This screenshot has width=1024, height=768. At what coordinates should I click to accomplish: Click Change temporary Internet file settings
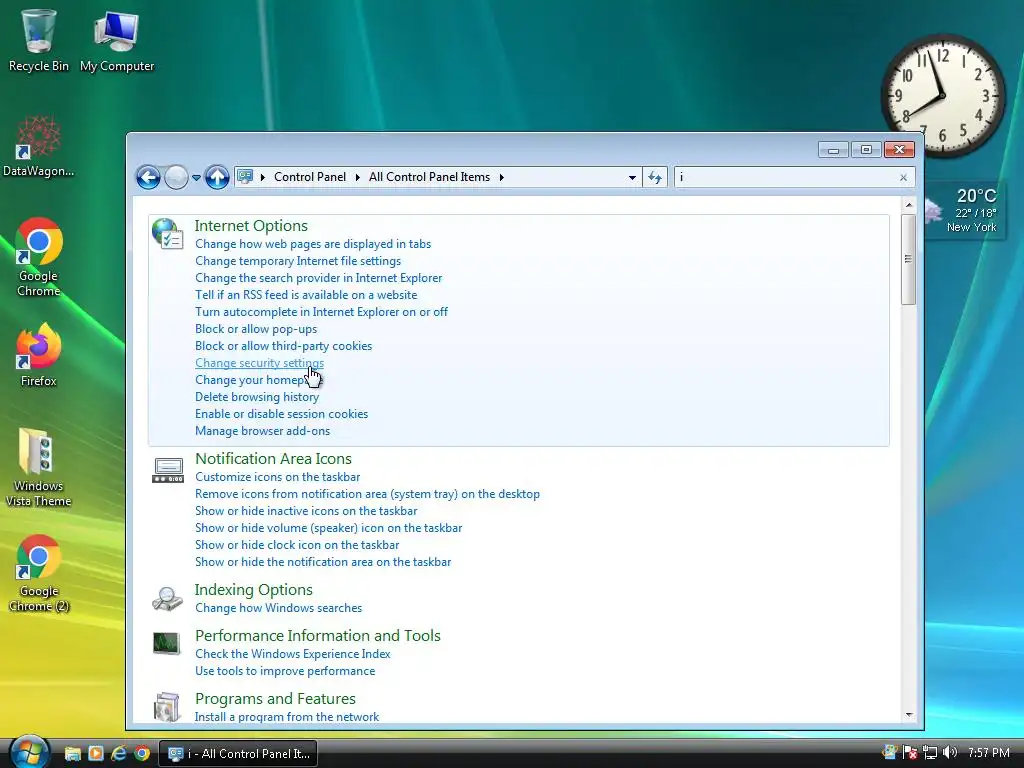(298, 261)
